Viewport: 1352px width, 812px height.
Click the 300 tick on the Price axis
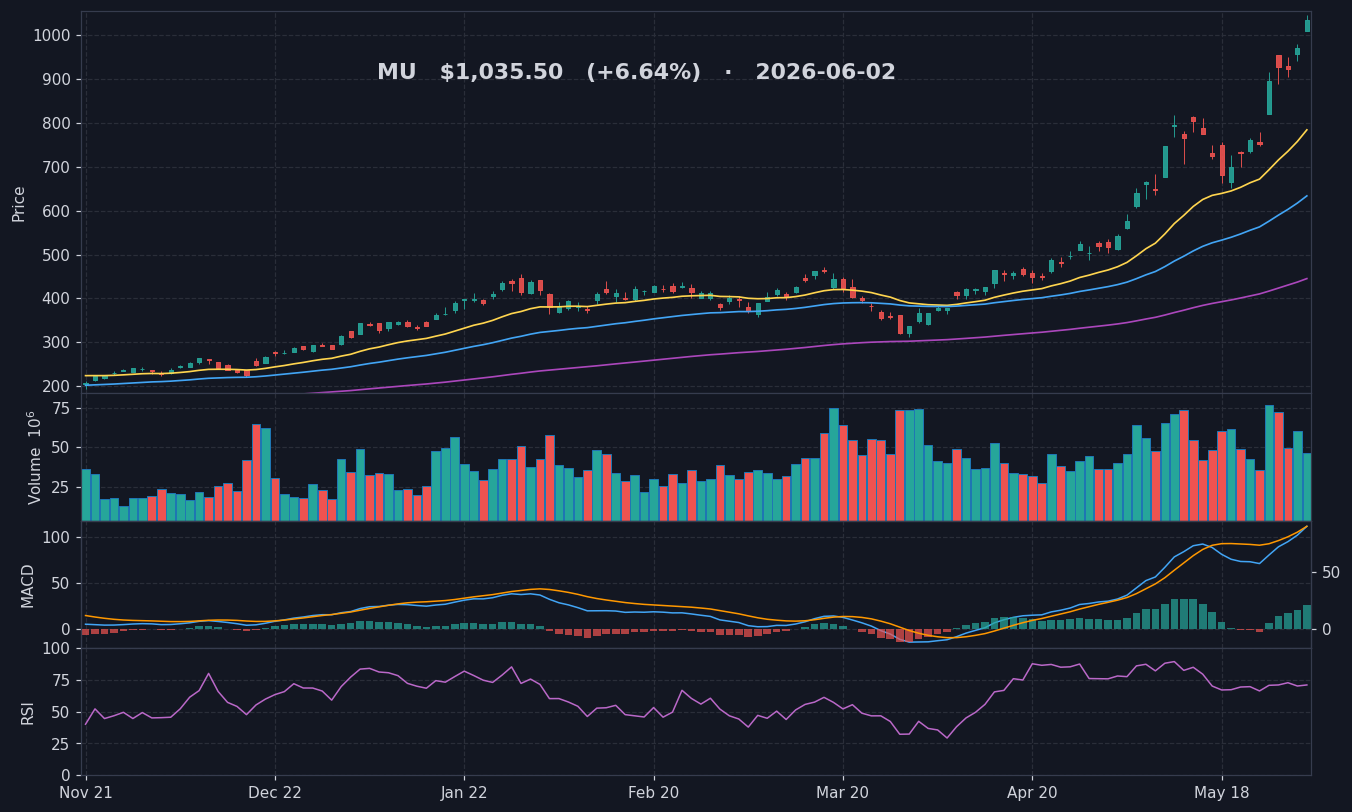click(x=56, y=343)
